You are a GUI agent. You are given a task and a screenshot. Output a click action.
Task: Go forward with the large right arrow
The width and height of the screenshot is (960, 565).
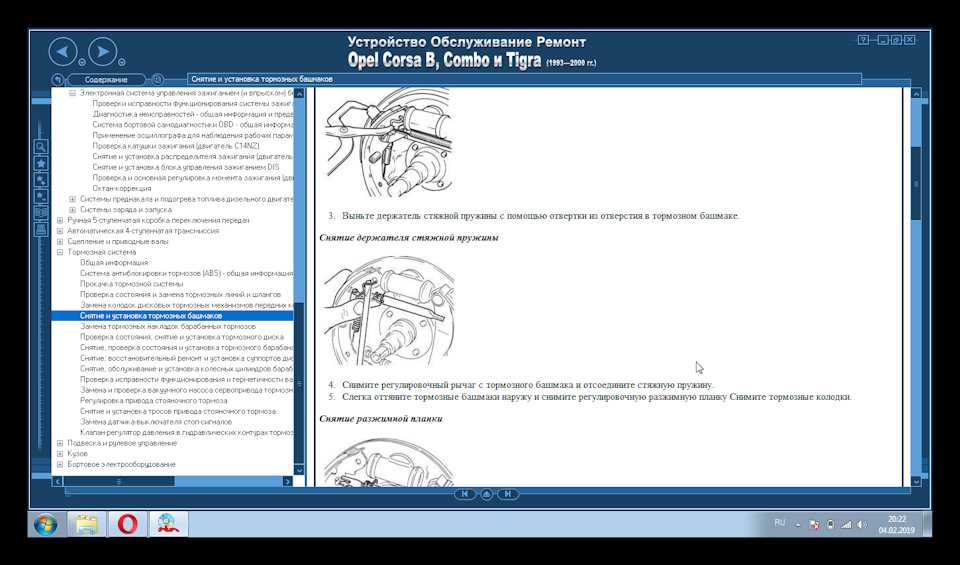click(103, 52)
